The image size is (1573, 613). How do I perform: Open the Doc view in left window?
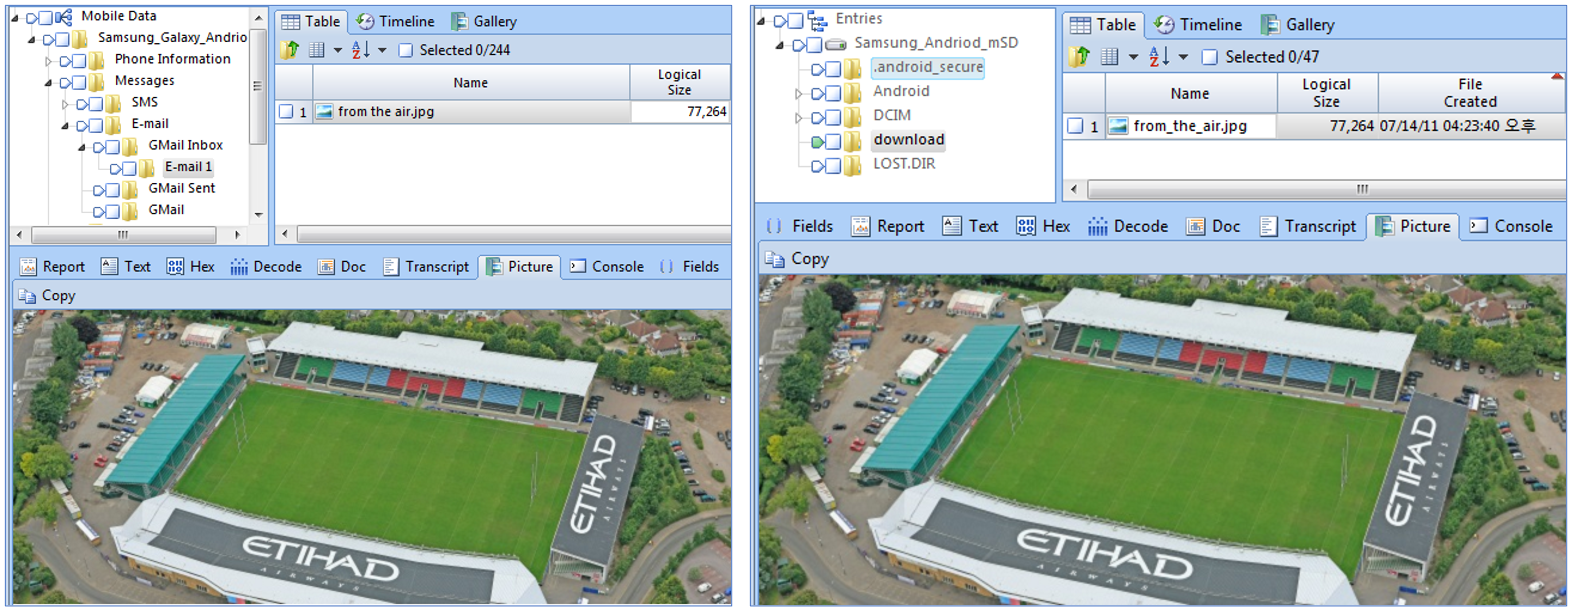[342, 267]
